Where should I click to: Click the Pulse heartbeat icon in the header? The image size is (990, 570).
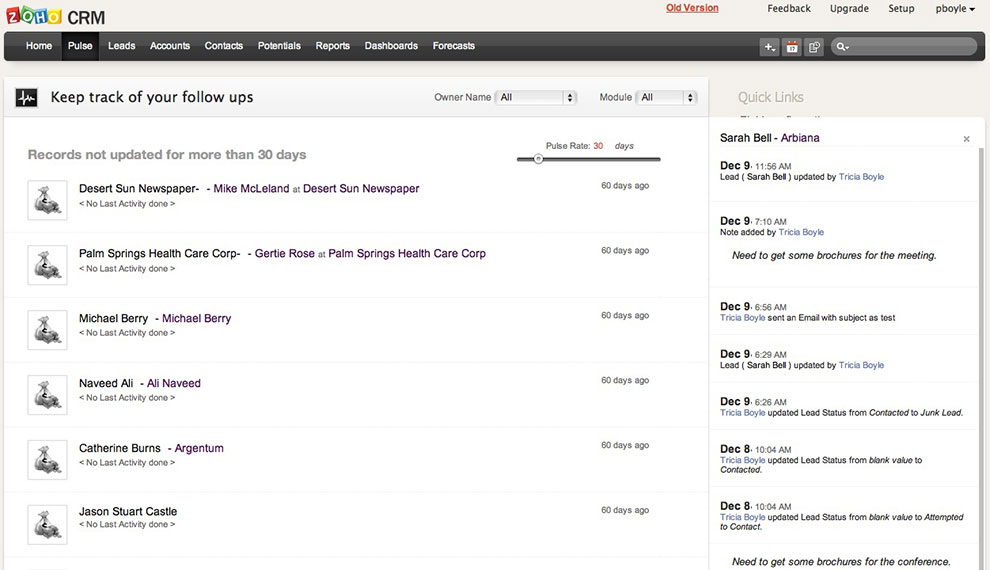click(27, 98)
